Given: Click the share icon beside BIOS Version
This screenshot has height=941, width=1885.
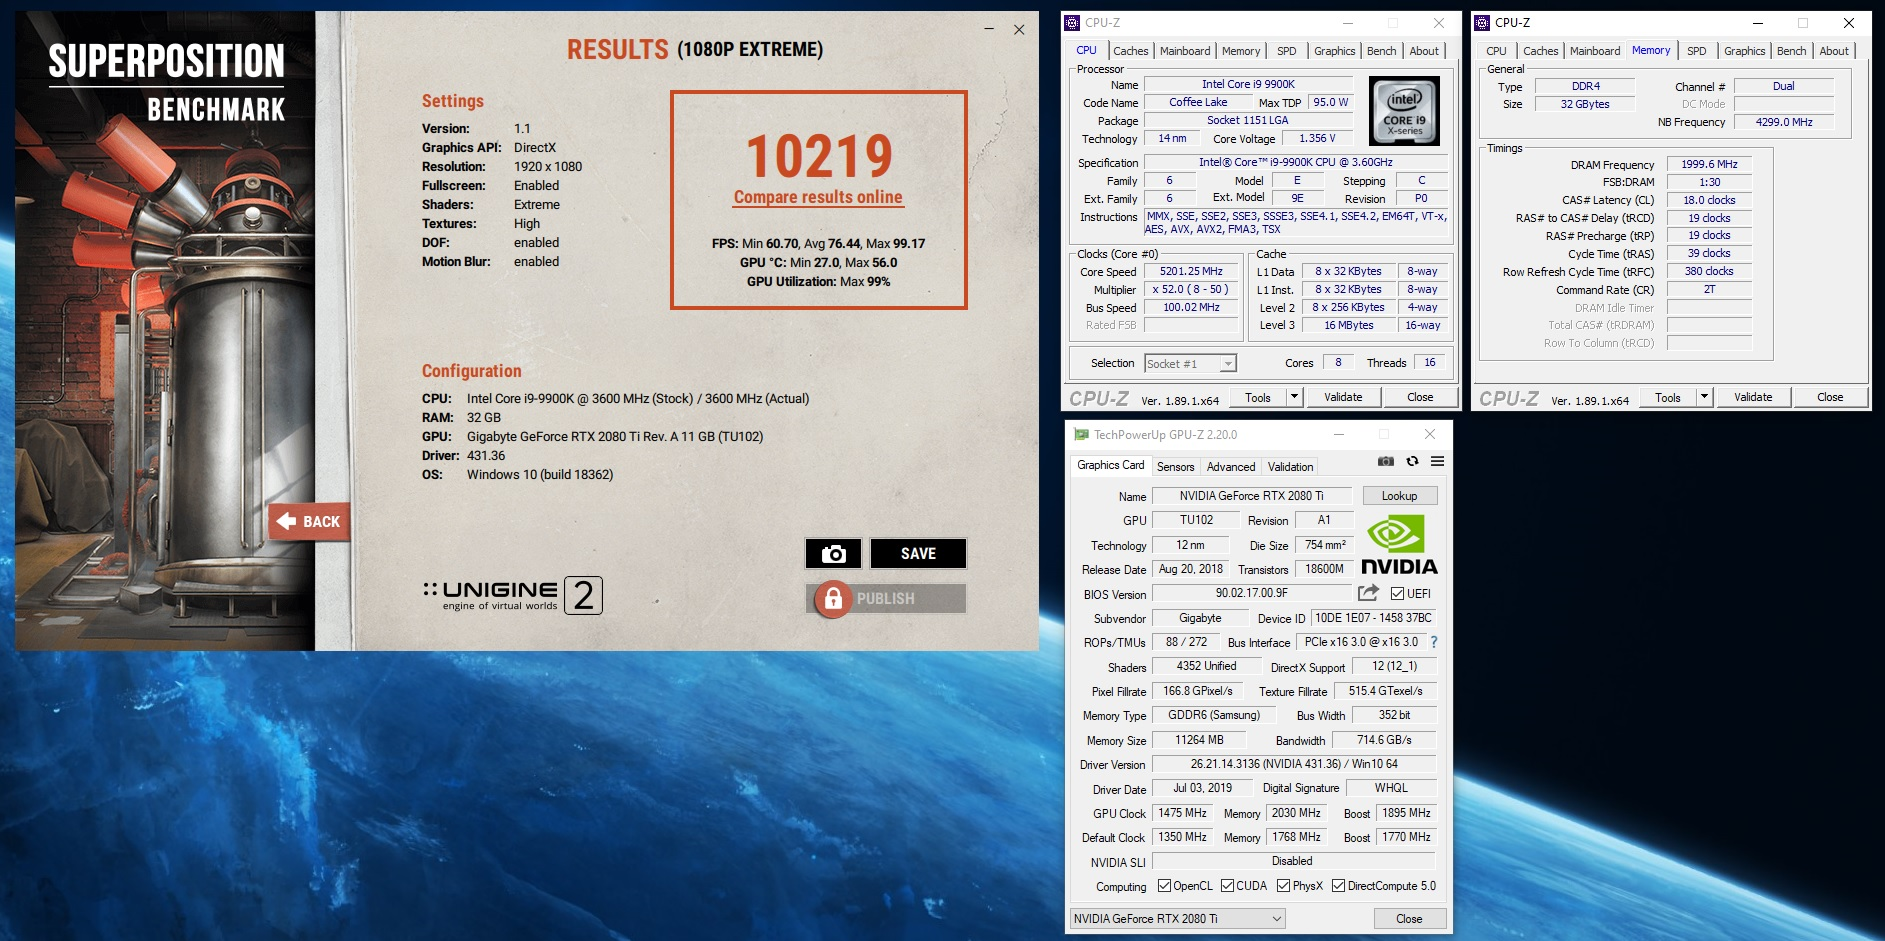Looking at the screenshot, I should pos(1368,593).
